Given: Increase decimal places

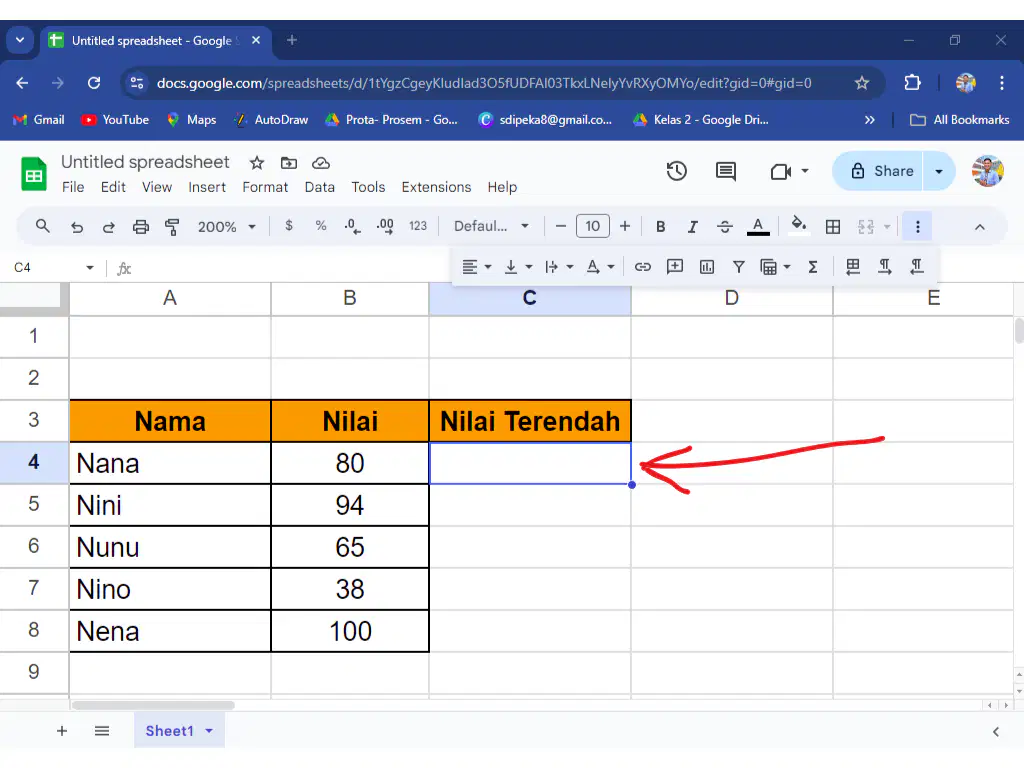Looking at the screenshot, I should point(385,227).
